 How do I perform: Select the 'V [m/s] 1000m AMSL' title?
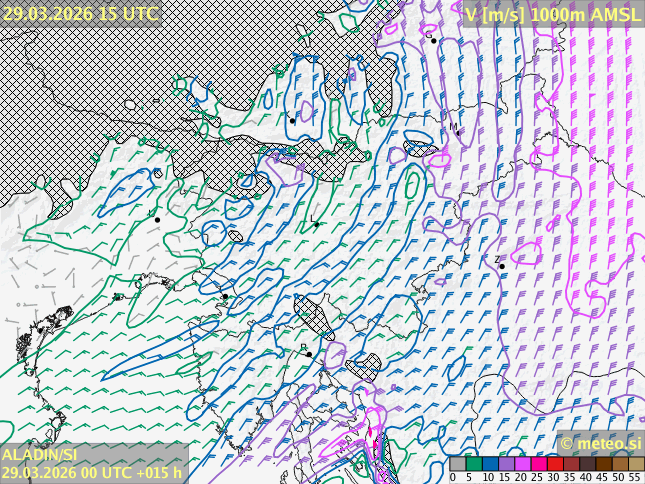coord(552,14)
